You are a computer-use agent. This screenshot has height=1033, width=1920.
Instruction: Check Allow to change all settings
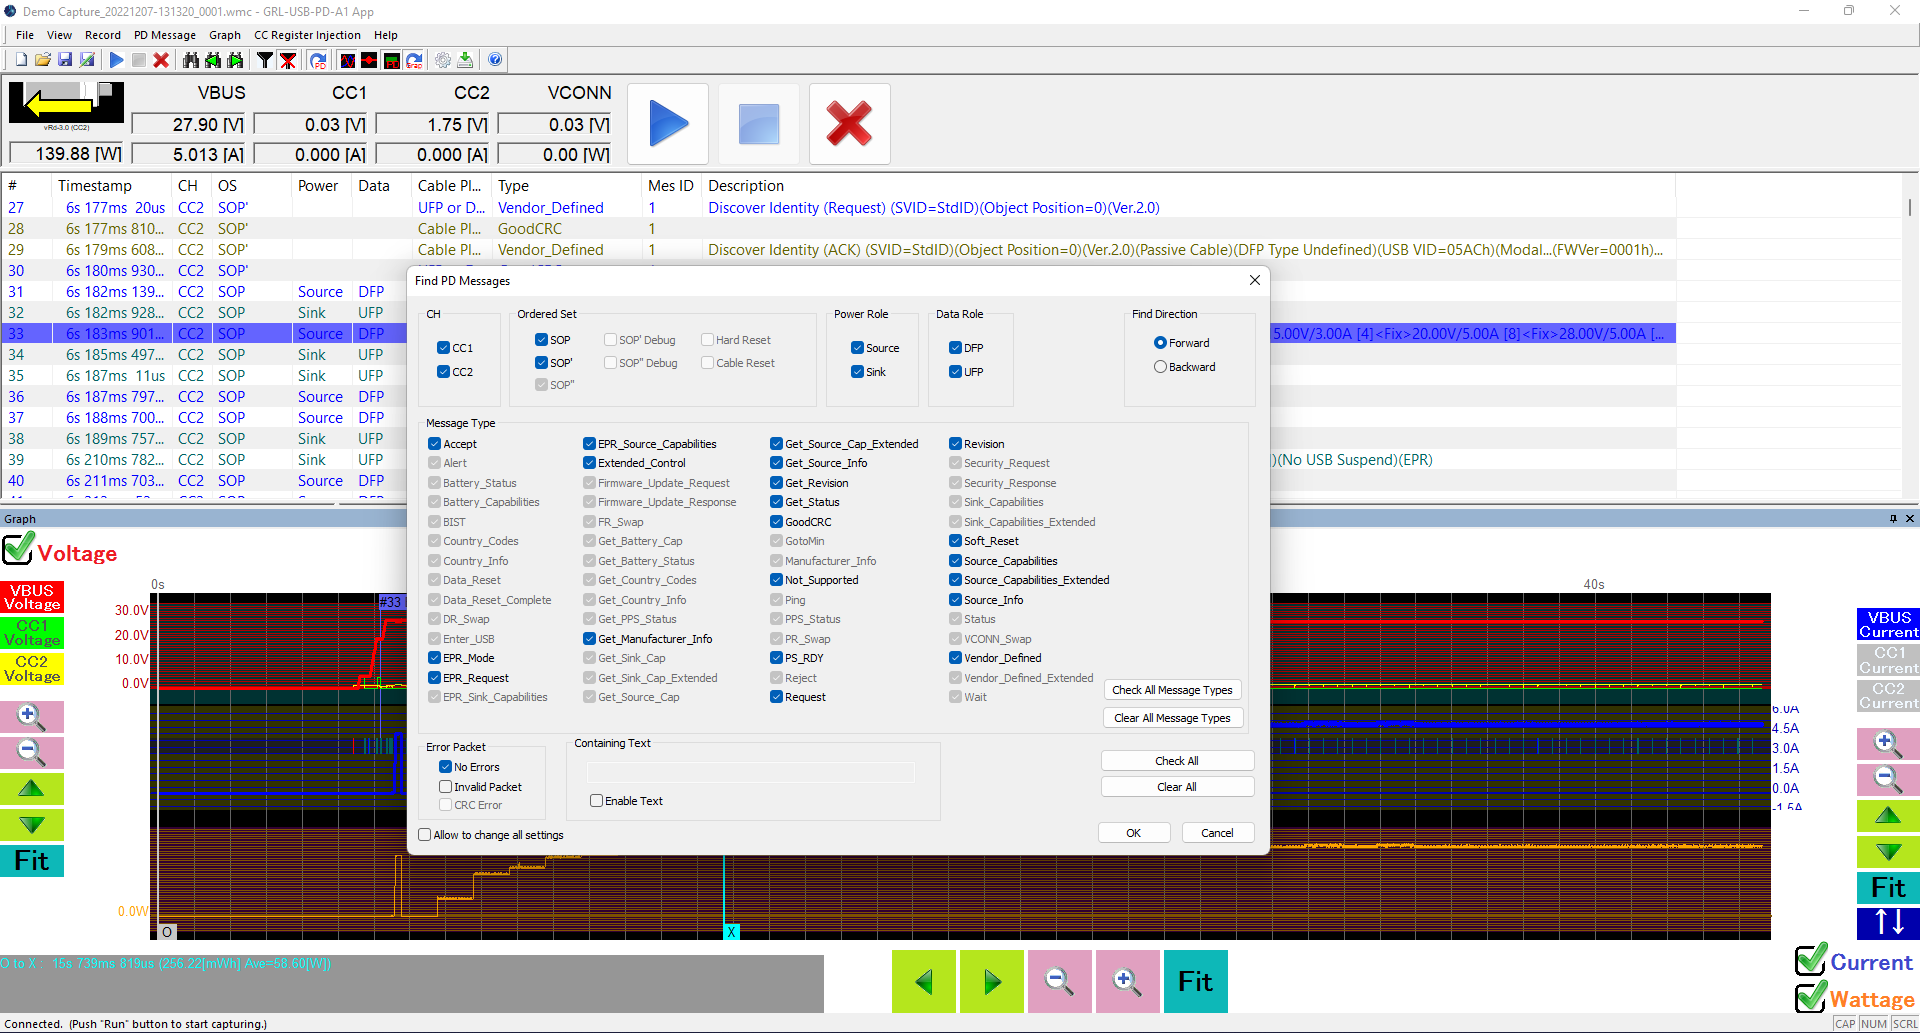pos(424,834)
